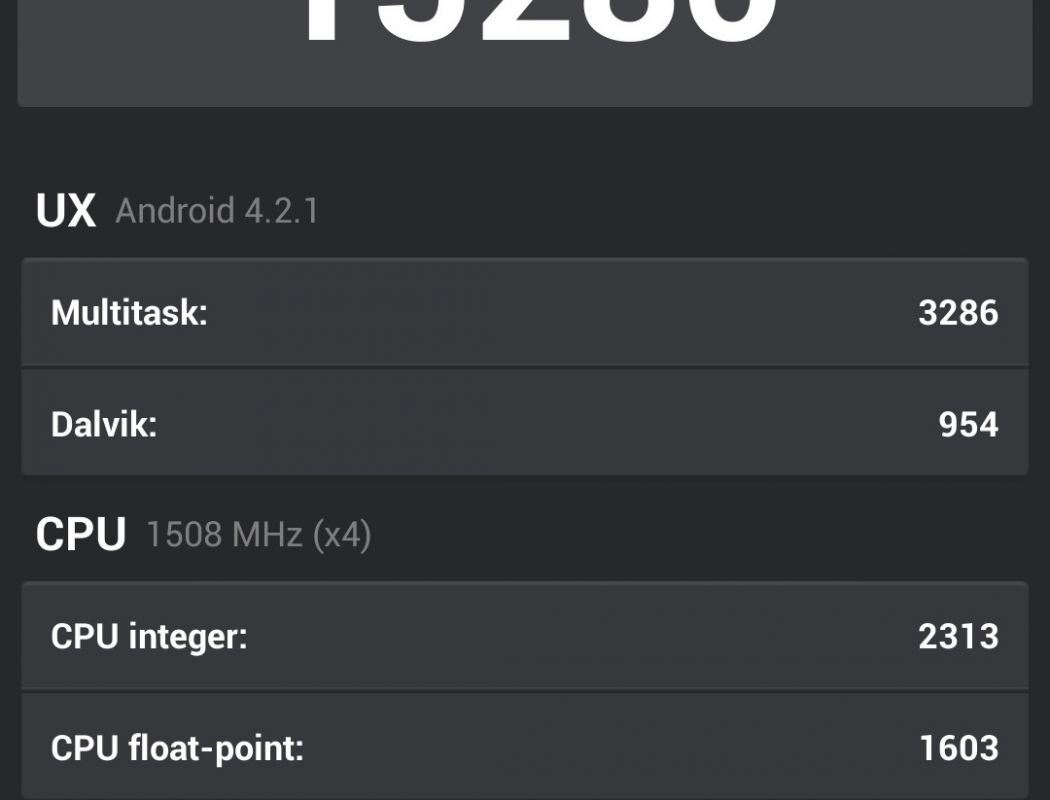Tap empty middle of the Multitask row
This screenshot has height=800, width=1050.
pyautogui.click(x=560, y=313)
